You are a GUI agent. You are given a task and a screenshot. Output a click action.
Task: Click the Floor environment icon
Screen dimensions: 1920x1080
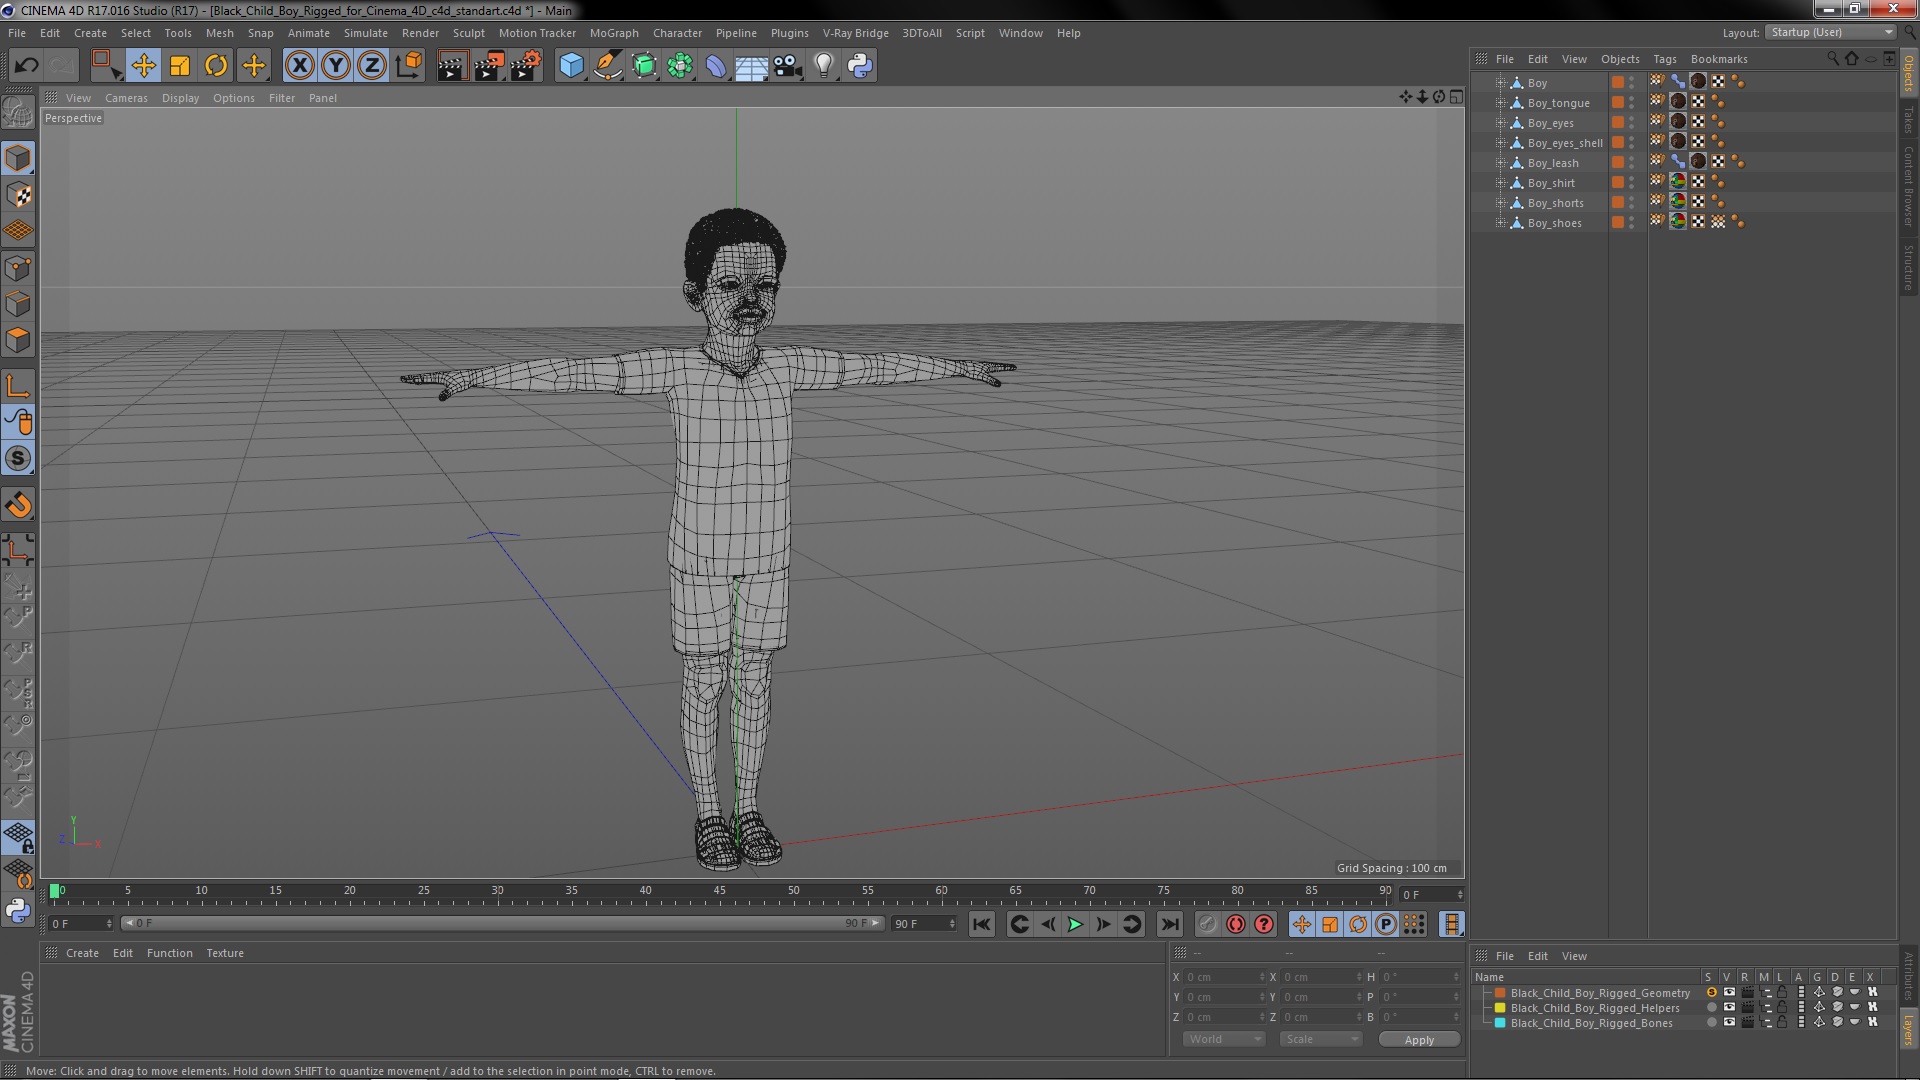pos(752,66)
